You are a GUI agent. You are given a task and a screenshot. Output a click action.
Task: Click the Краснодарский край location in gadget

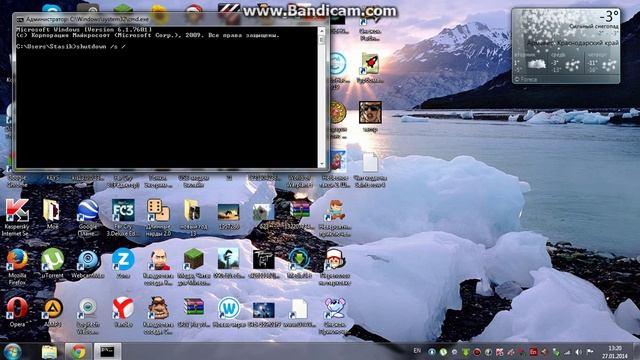tap(587, 43)
